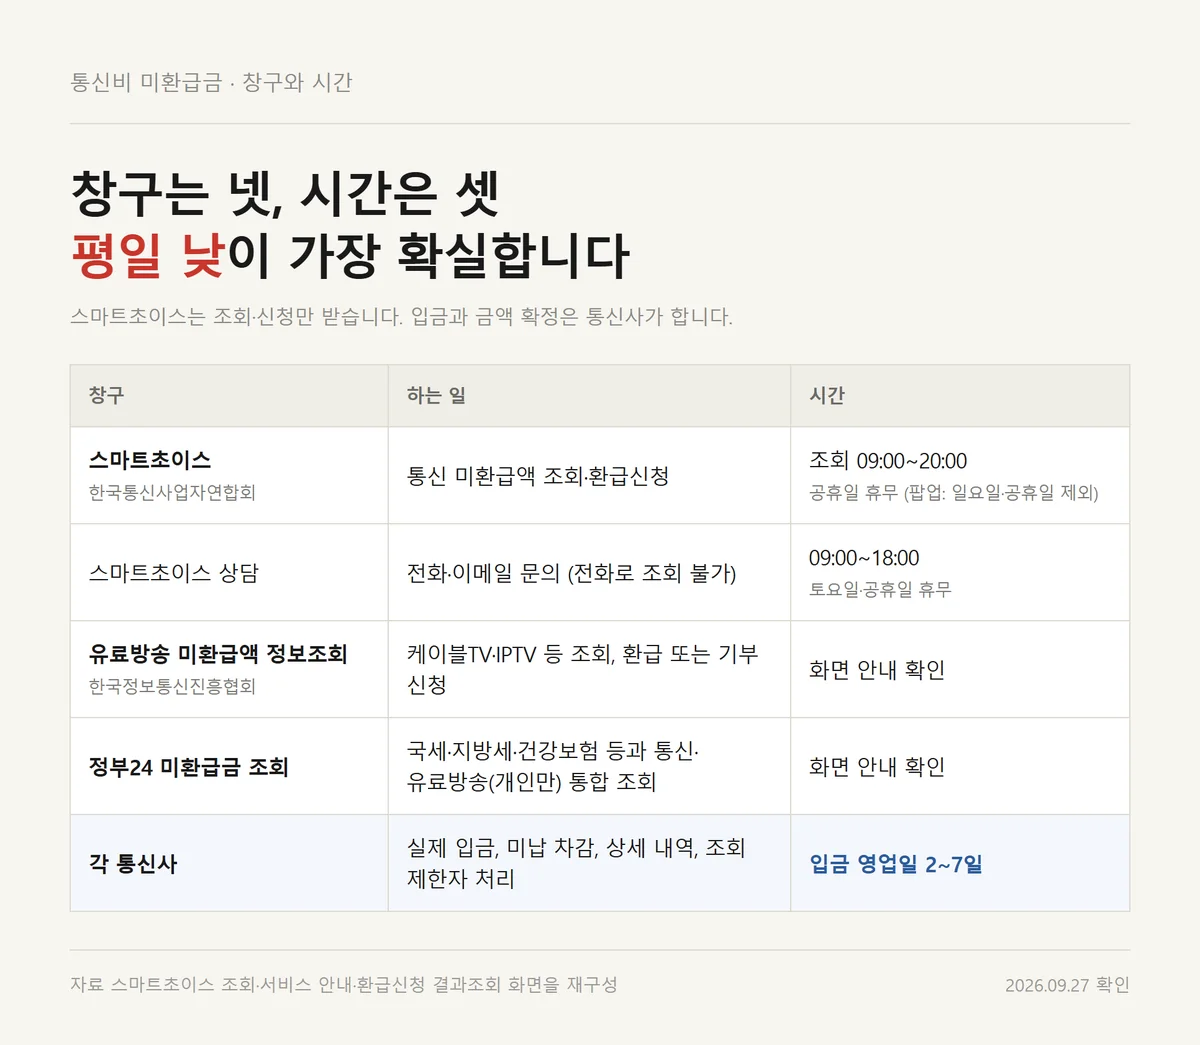Click the note '토요일·공휴일 휴무'
The height and width of the screenshot is (1045, 1200).
(880, 589)
